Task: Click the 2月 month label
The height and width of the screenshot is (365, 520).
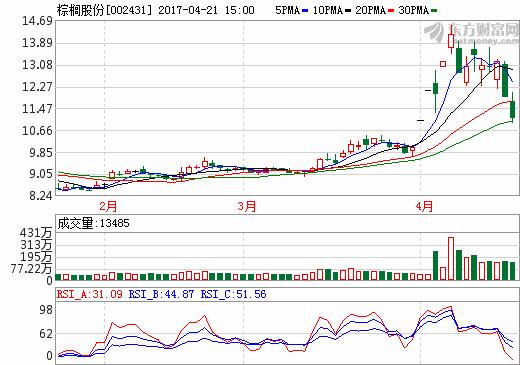Action: click(x=108, y=206)
